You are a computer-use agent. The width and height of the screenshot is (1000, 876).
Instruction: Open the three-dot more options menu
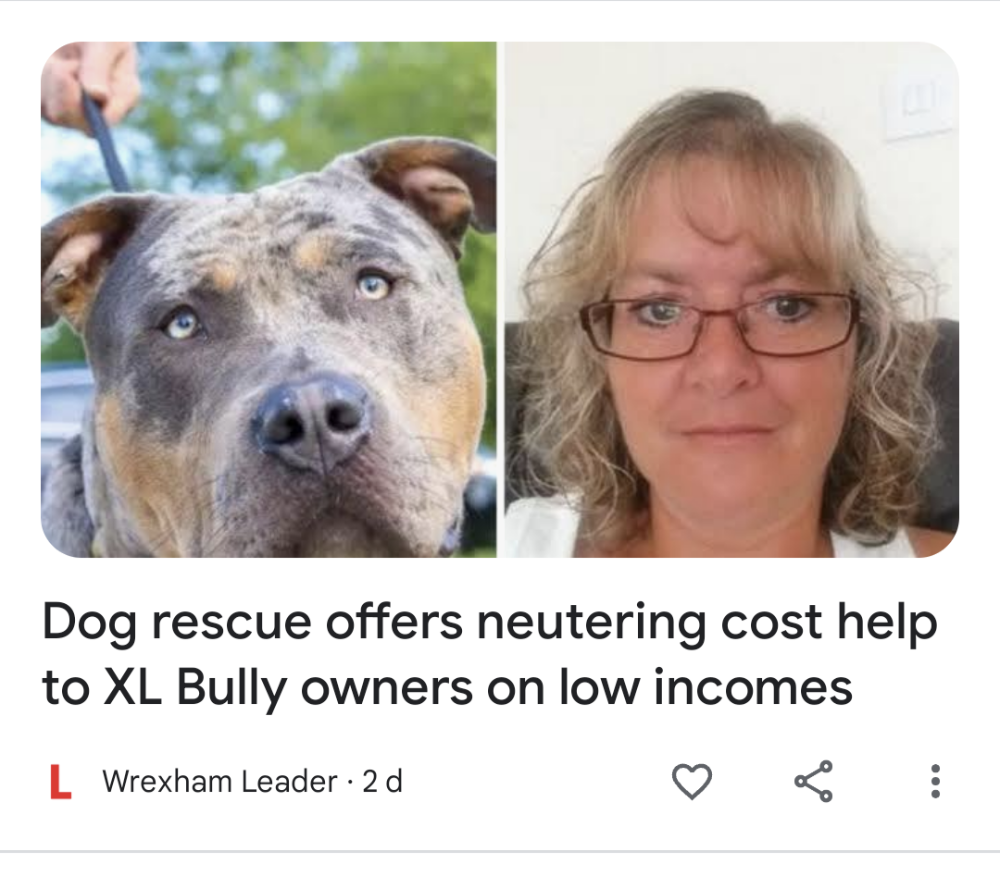[935, 781]
